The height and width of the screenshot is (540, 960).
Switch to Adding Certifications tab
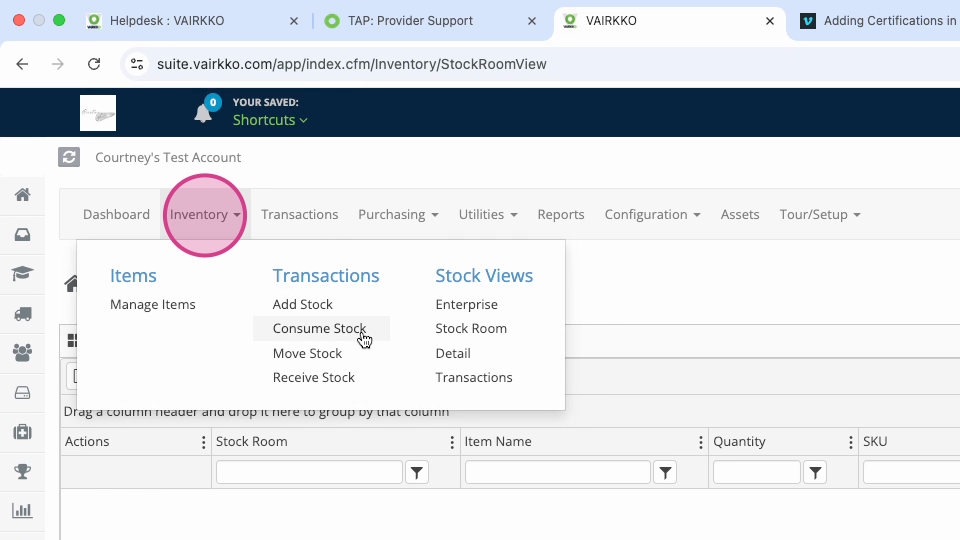point(879,21)
